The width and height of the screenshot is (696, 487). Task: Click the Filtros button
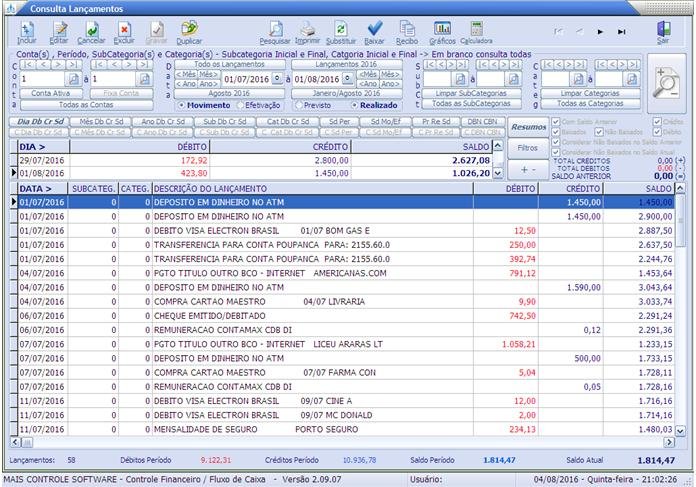tap(528, 148)
